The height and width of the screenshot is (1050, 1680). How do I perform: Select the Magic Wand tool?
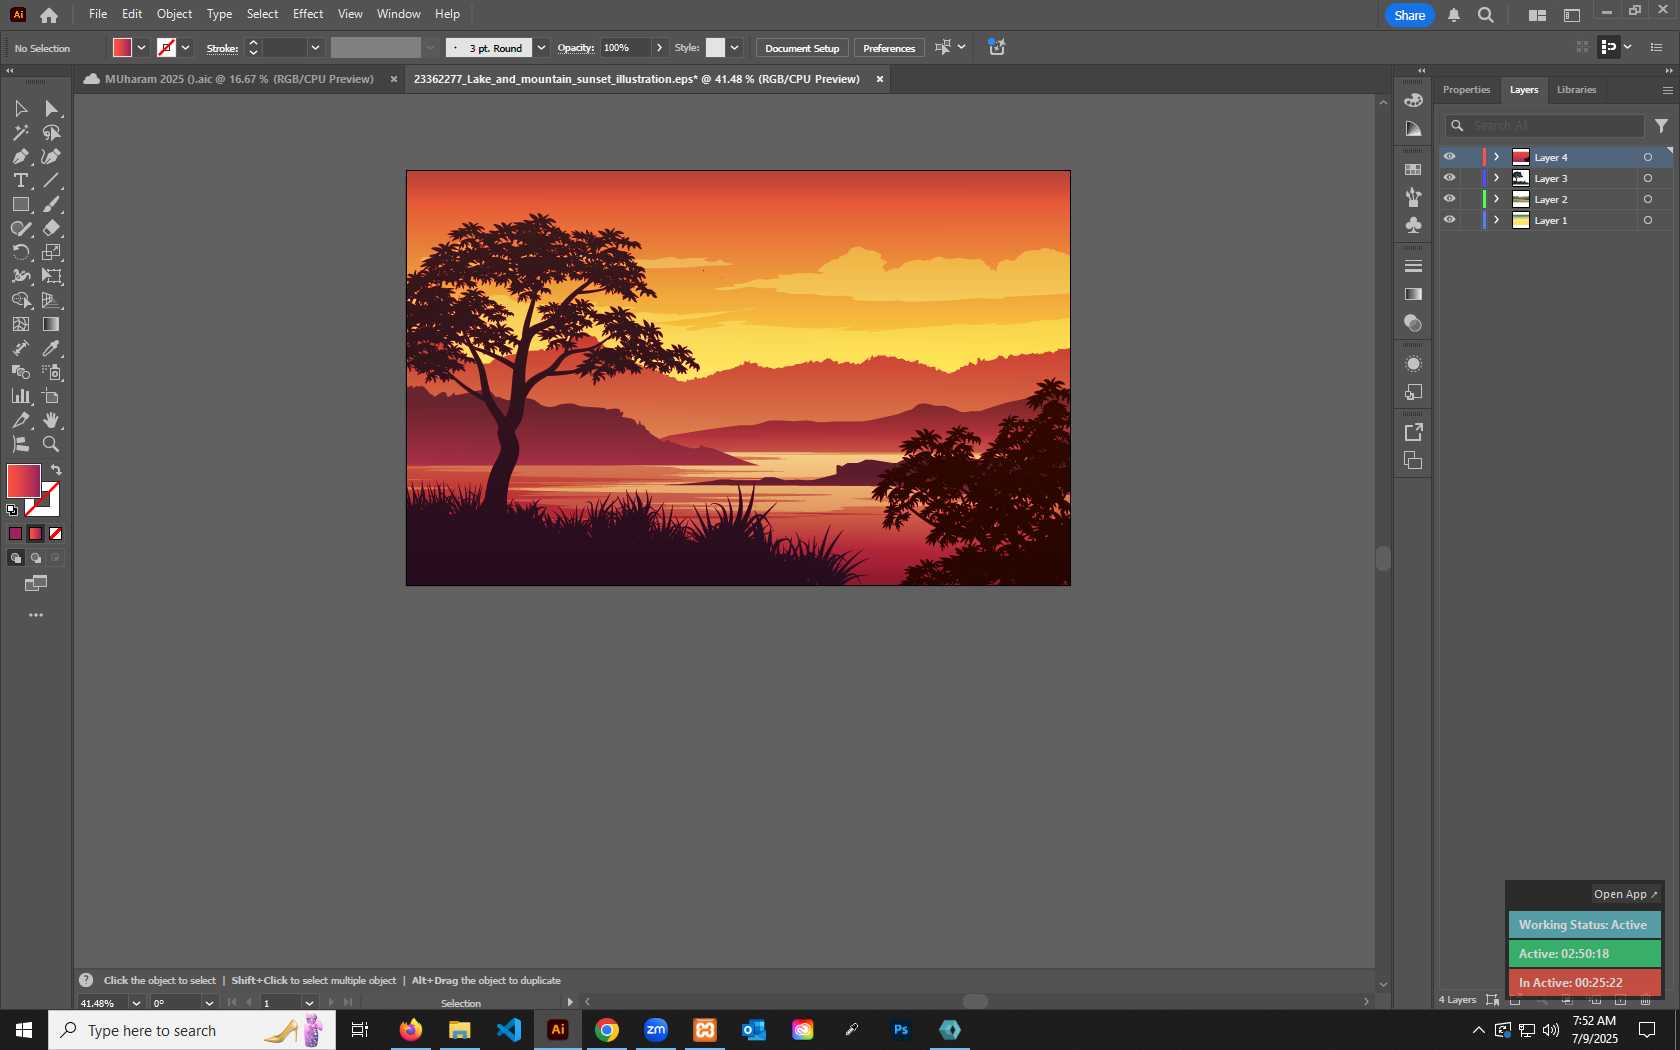(x=20, y=132)
